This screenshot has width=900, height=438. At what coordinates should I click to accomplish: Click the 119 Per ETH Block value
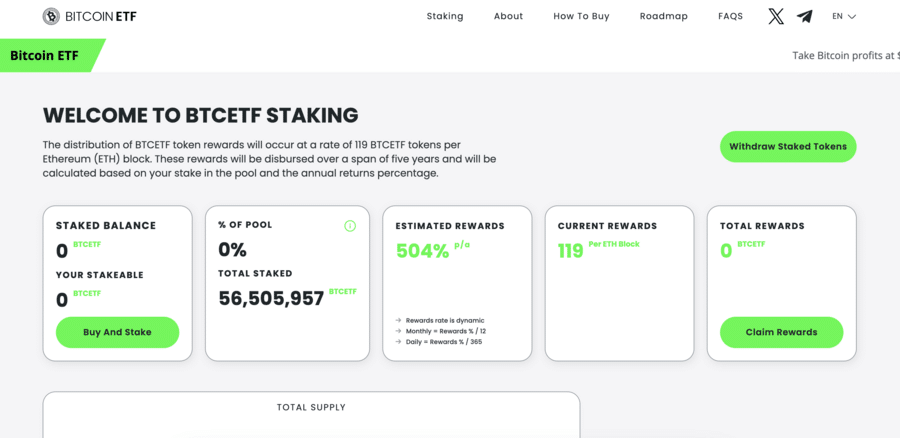pyautogui.click(x=571, y=251)
